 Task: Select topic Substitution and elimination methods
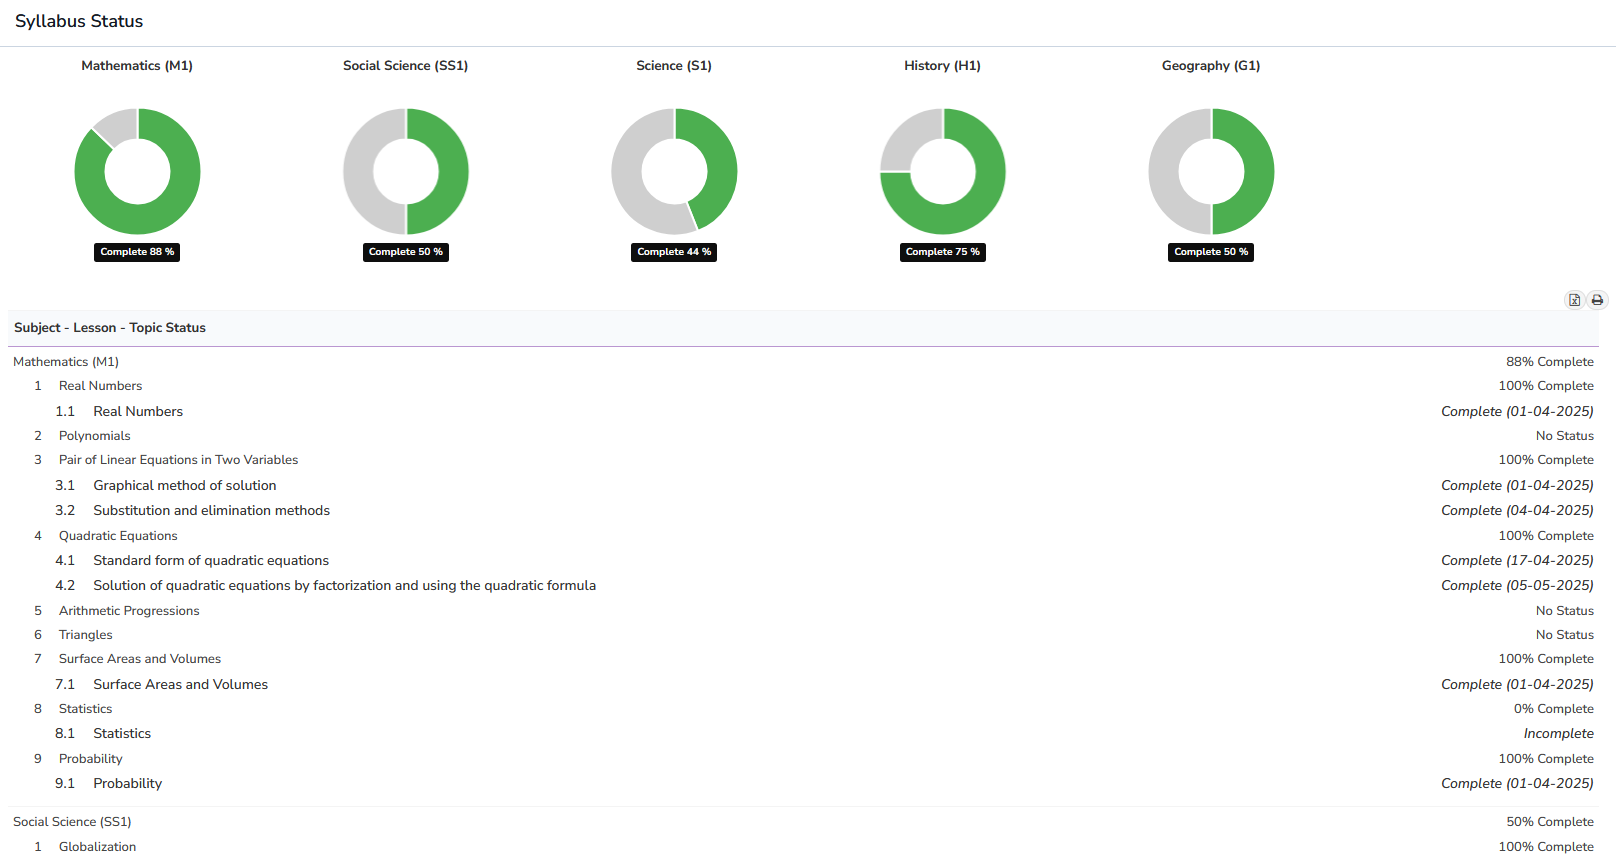tap(211, 511)
